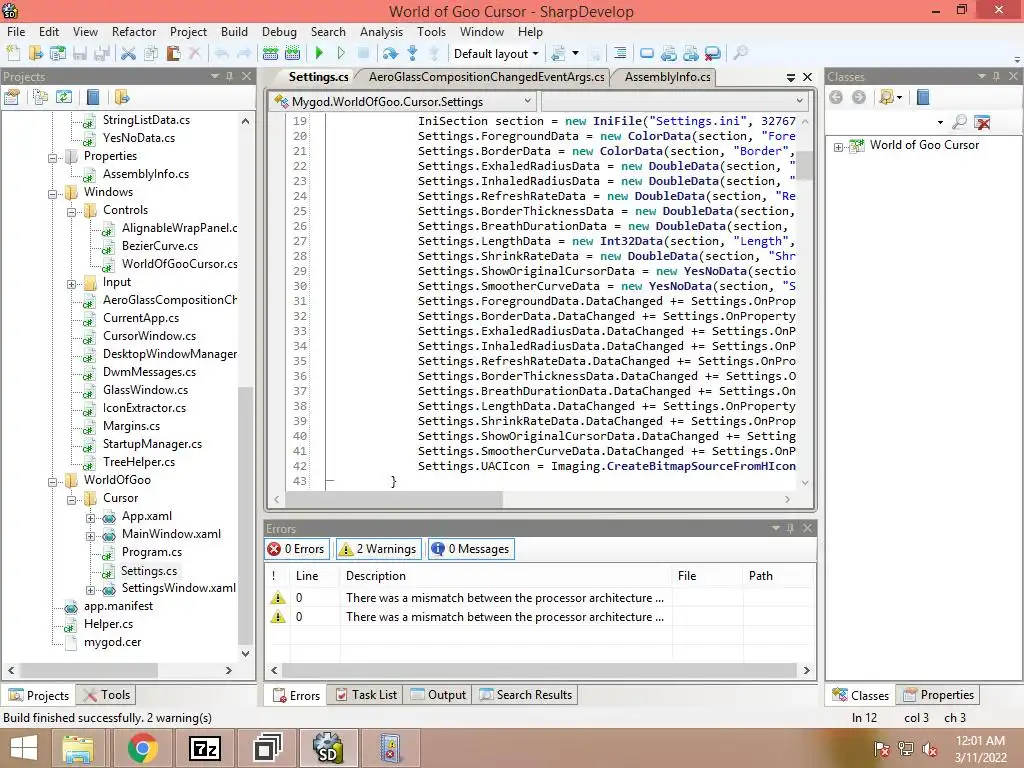Expand the MainWindow.xaml node

[x=91, y=536]
